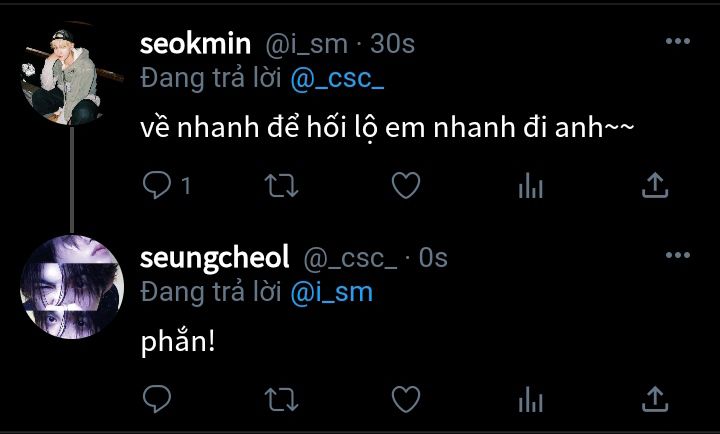Like seungcheol's "phắn!" tweet
Screen dimensions: 720x434
404,400
